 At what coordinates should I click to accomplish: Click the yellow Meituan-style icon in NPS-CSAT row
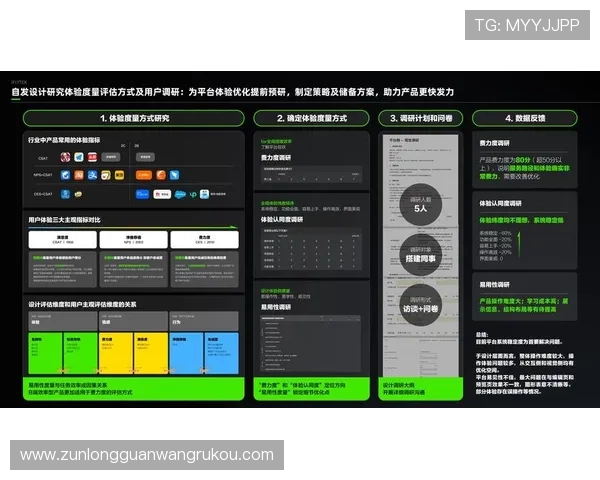point(119,175)
